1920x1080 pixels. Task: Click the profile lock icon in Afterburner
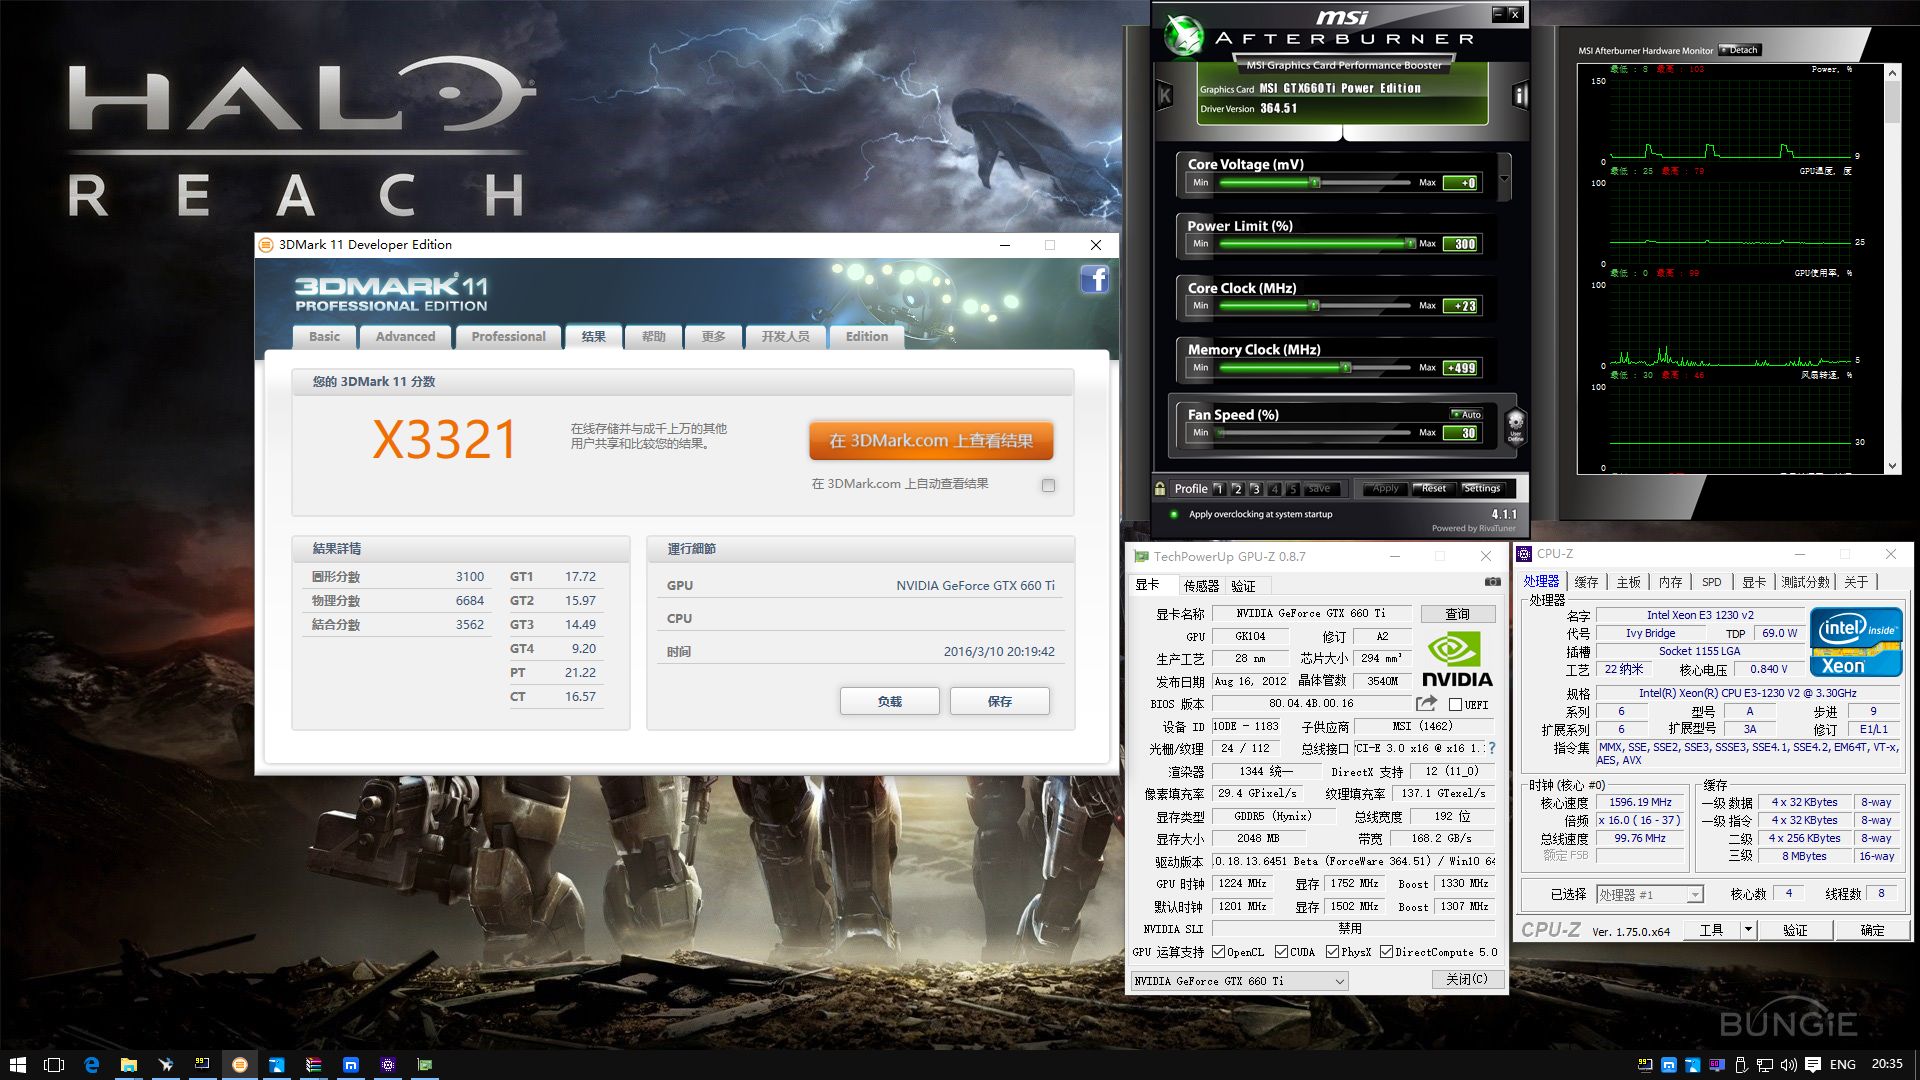click(1160, 489)
